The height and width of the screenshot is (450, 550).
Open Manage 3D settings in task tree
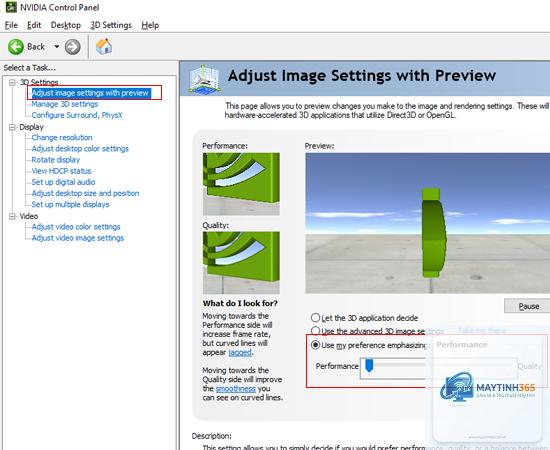[x=65, y=104]
